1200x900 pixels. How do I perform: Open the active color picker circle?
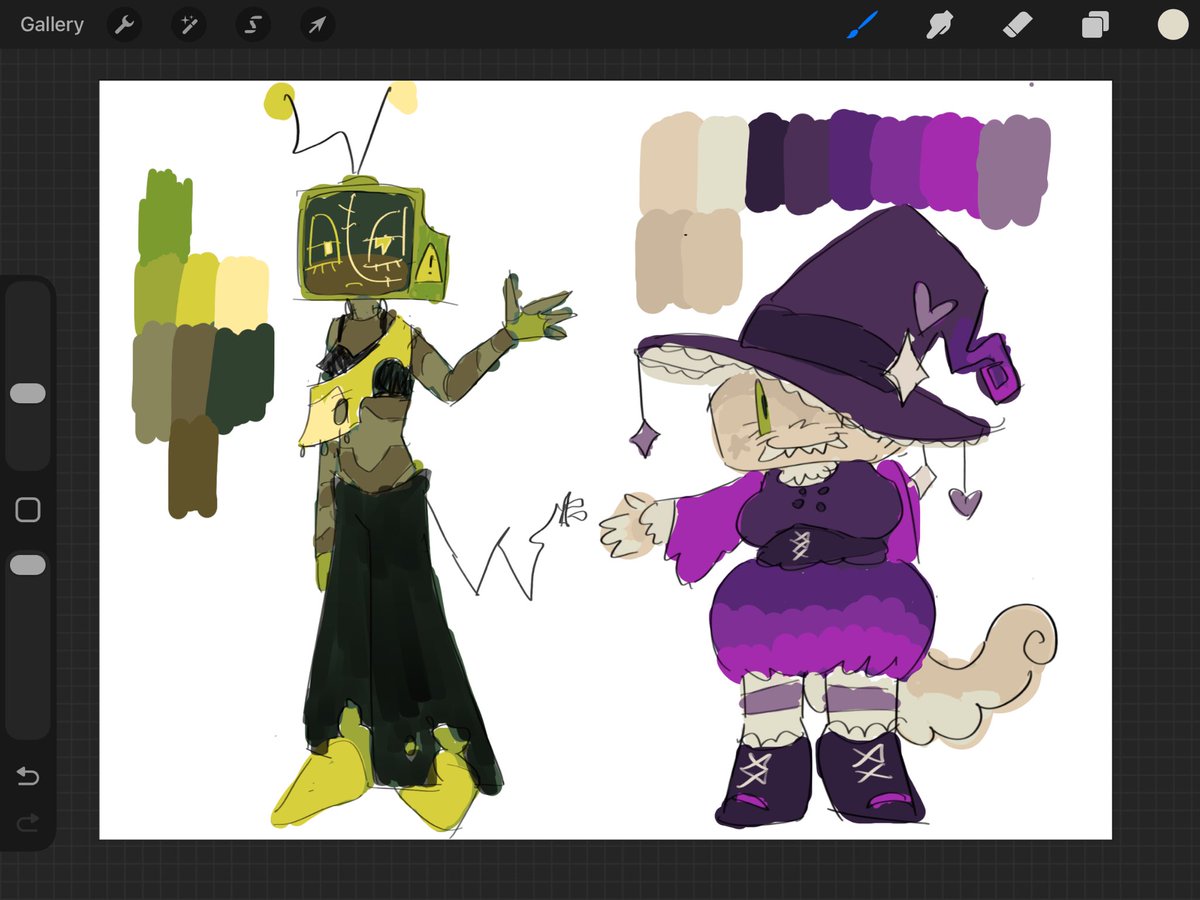1172,25
